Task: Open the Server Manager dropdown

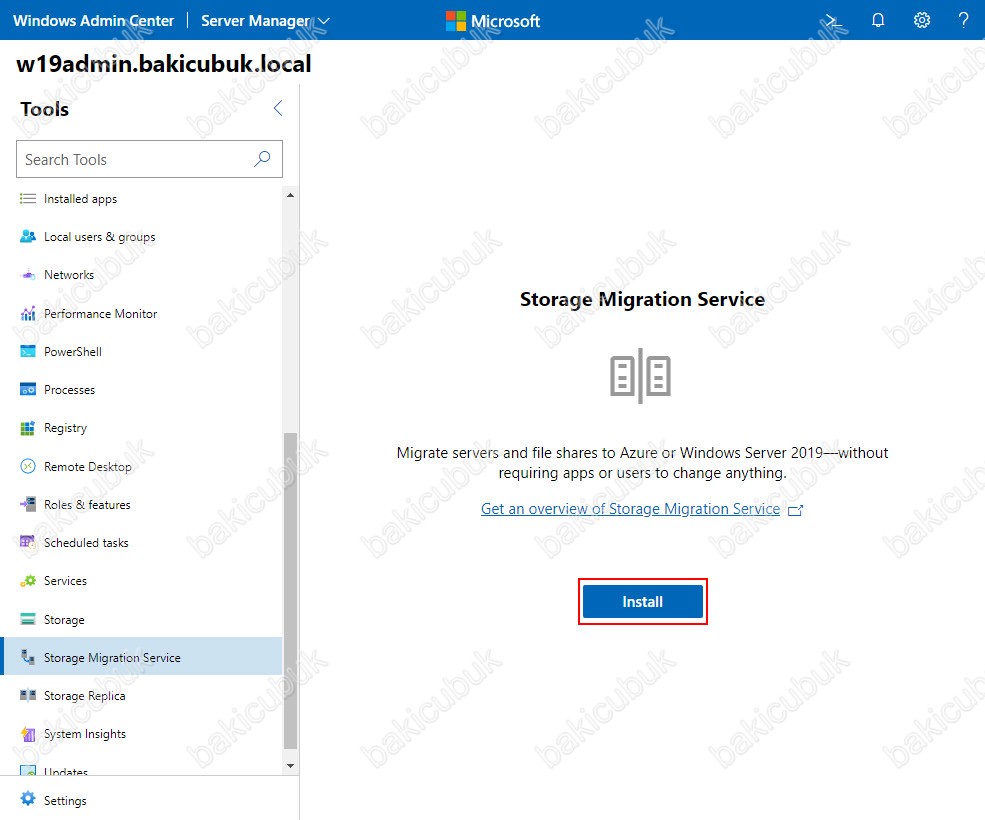Action: point(265,21)
